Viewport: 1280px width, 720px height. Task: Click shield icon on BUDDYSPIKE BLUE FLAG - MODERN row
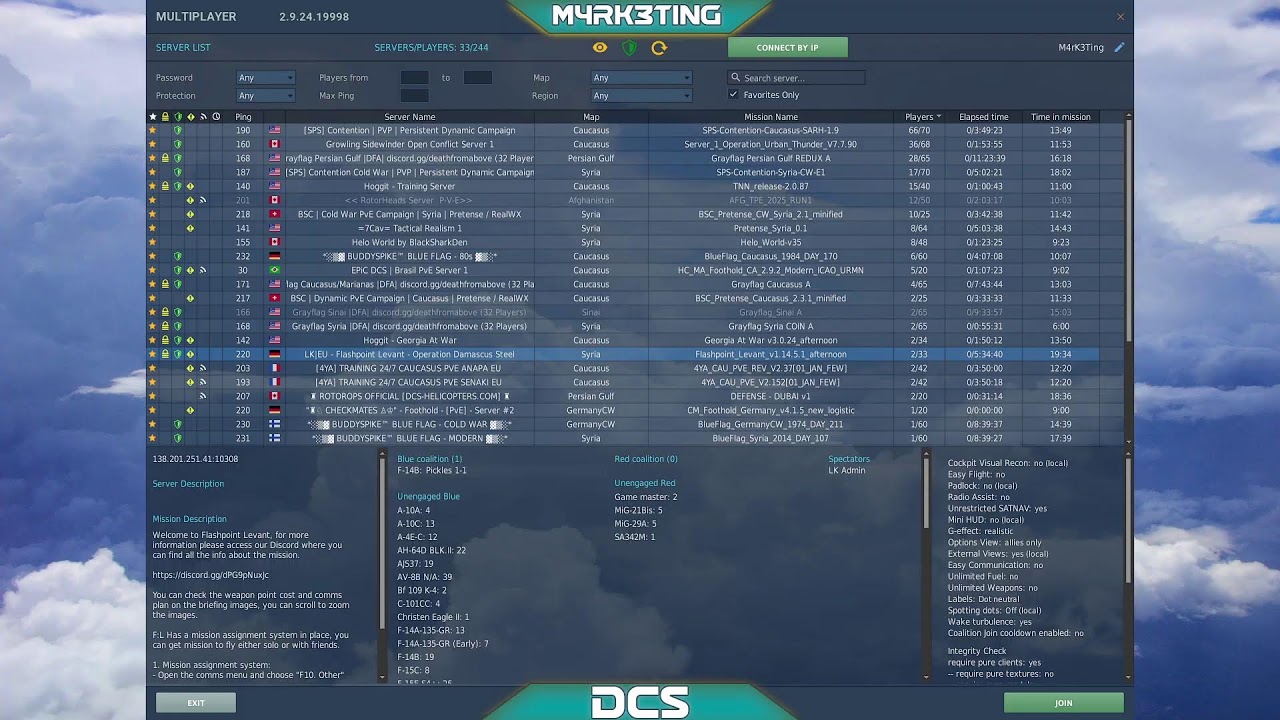178,438
